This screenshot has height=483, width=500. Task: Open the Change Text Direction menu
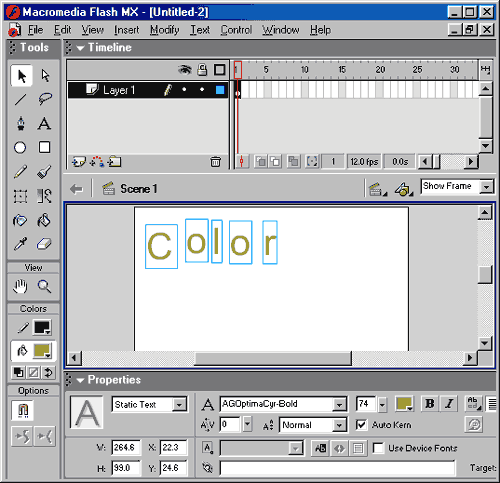click(x=473, y=404)
